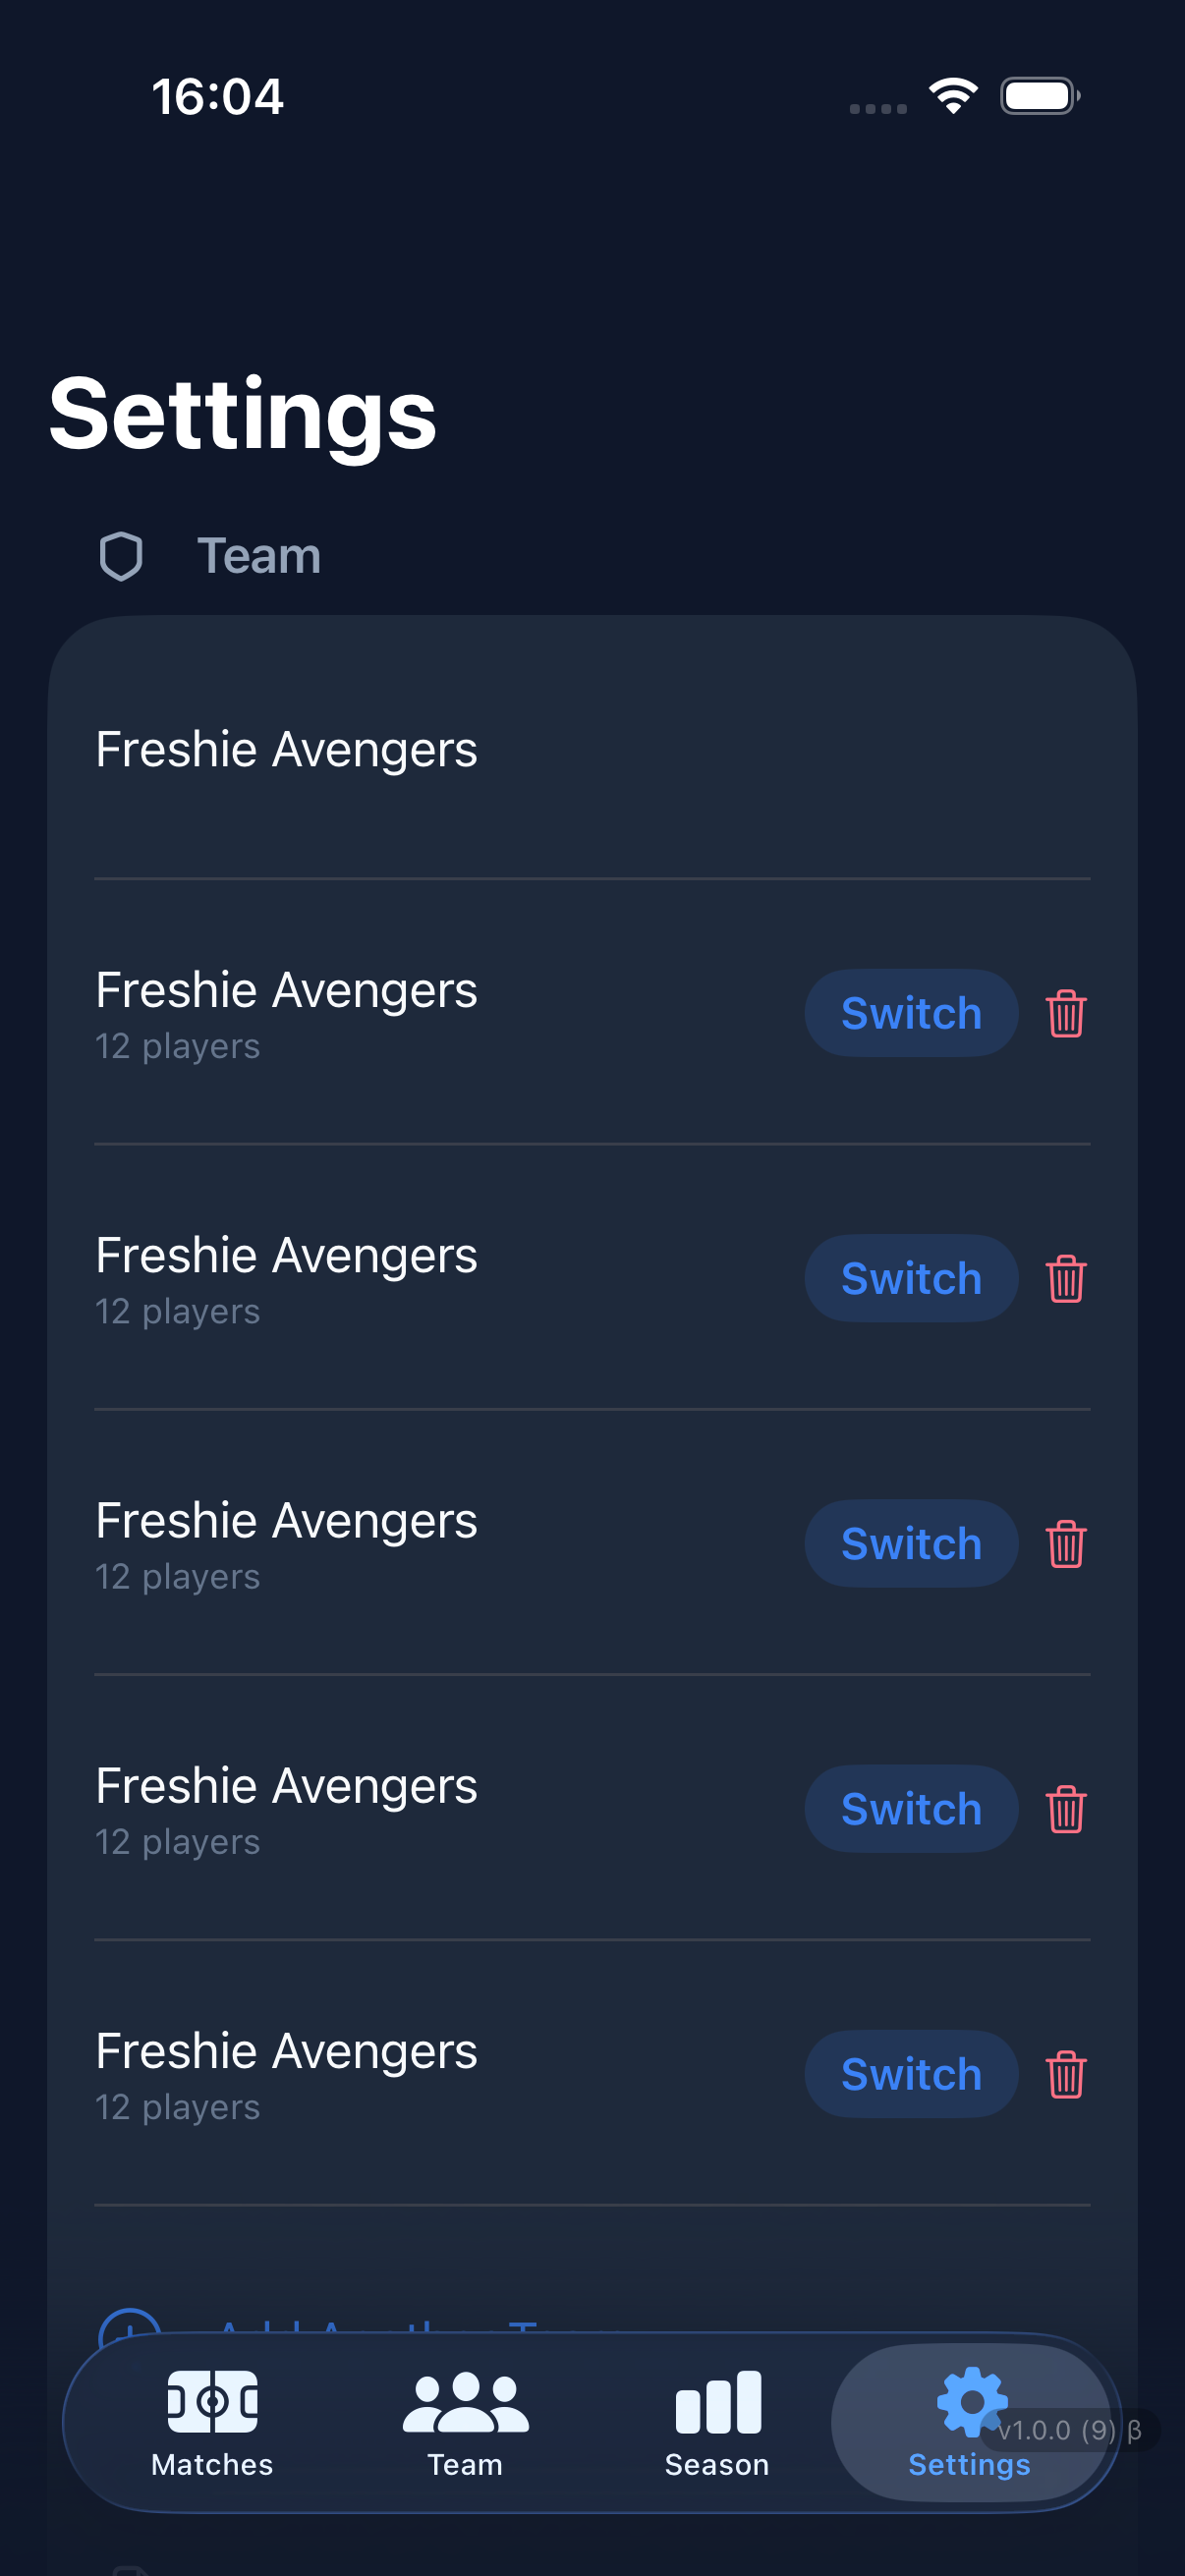Remove the third team using its trash icon
This screenshot has height=2576, width=1185.
click(x=1066, y=1543)
